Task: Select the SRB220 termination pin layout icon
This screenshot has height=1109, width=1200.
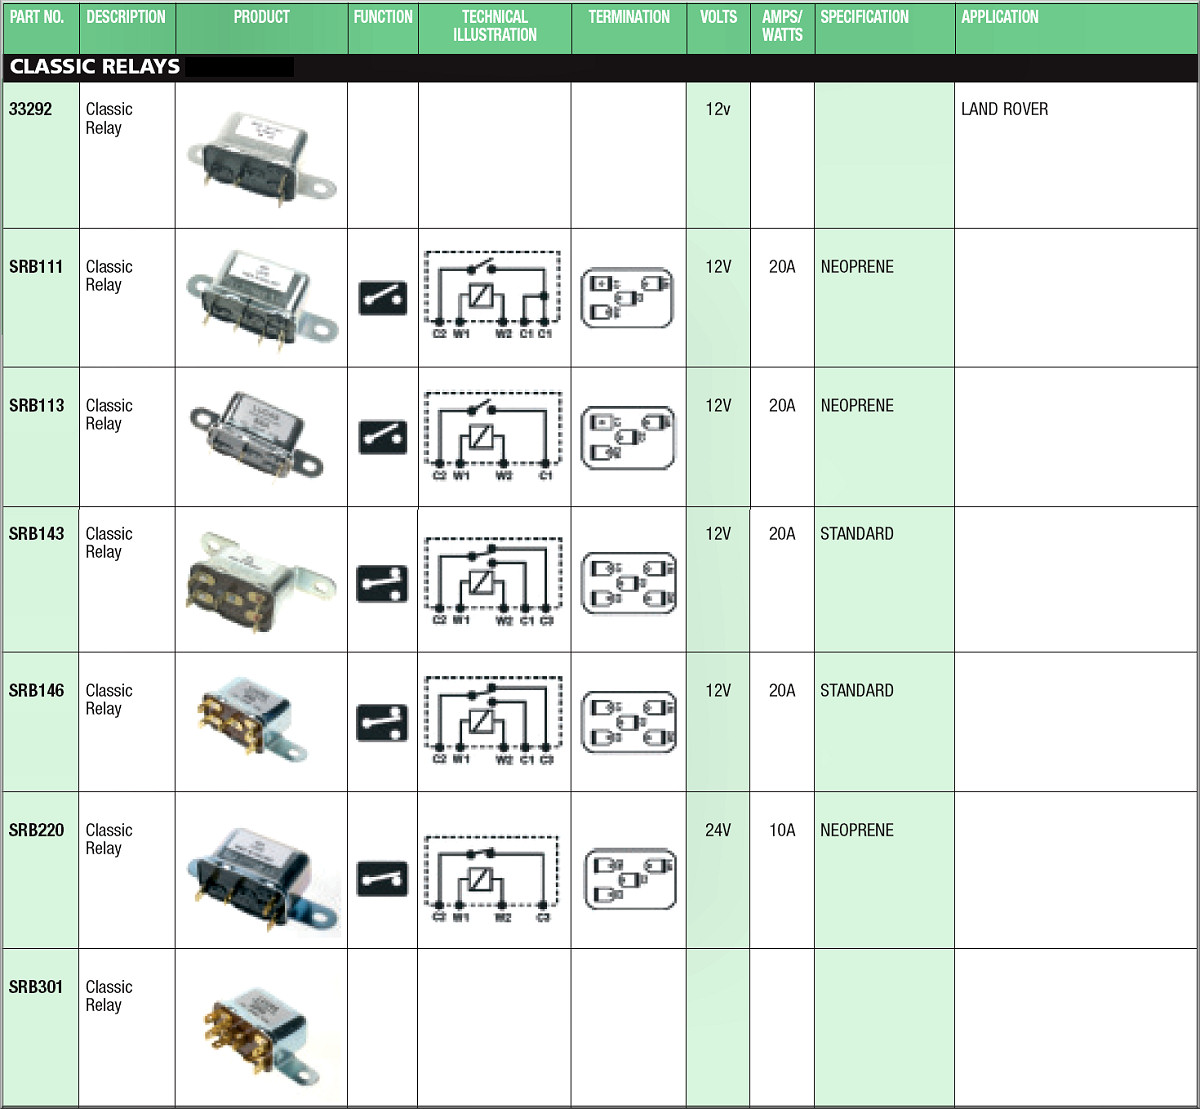Action: click(629, 880)
